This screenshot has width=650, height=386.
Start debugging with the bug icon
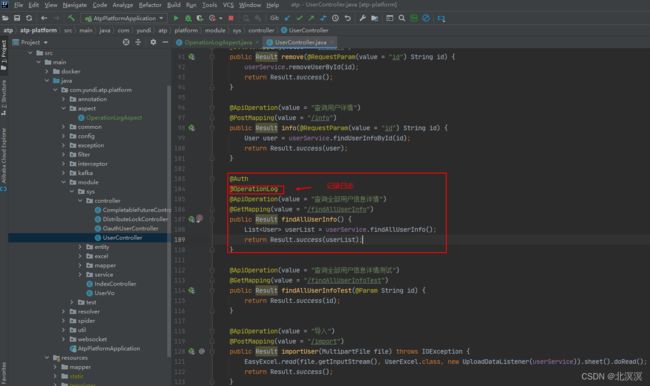(x=188, y=18)
